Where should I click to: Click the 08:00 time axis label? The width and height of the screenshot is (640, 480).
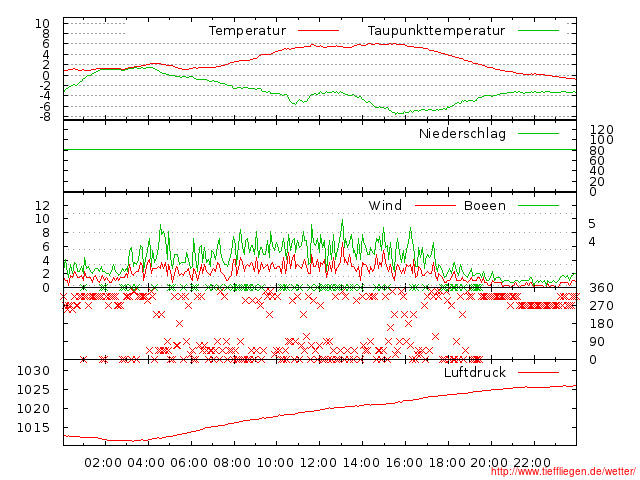point(232,463)
